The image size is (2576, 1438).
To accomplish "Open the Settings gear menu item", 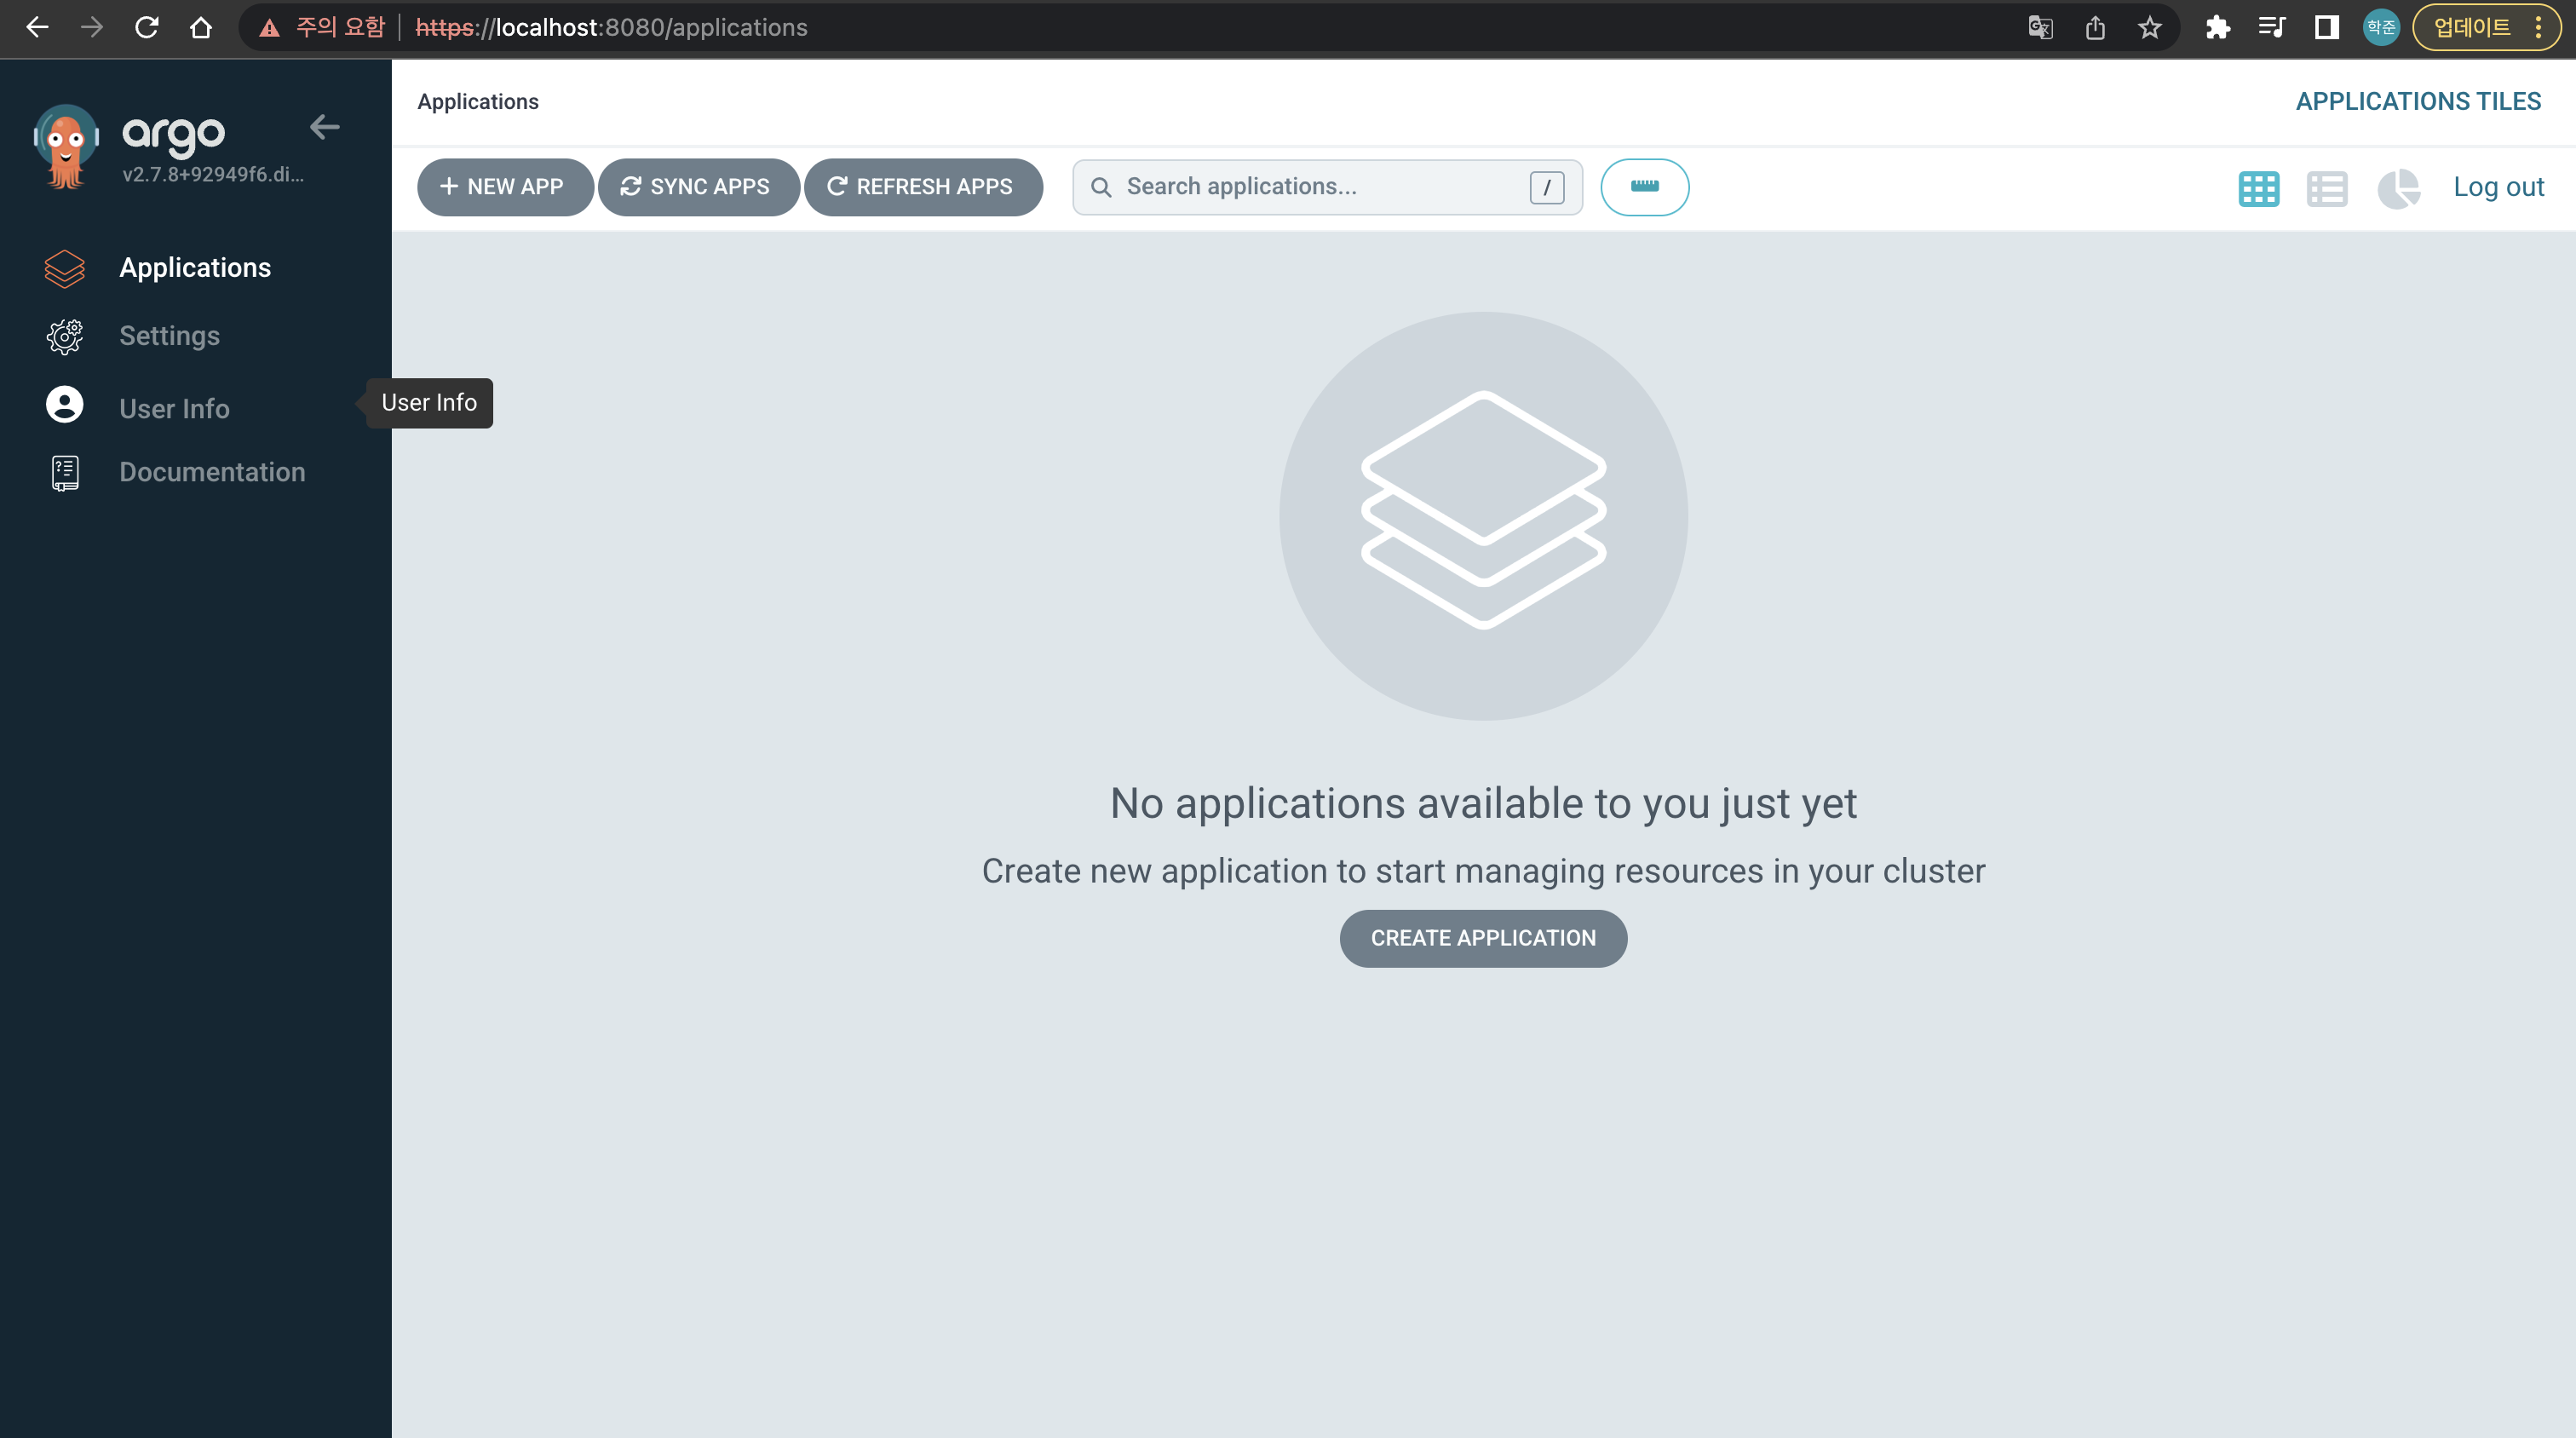I will pos(65,336).
